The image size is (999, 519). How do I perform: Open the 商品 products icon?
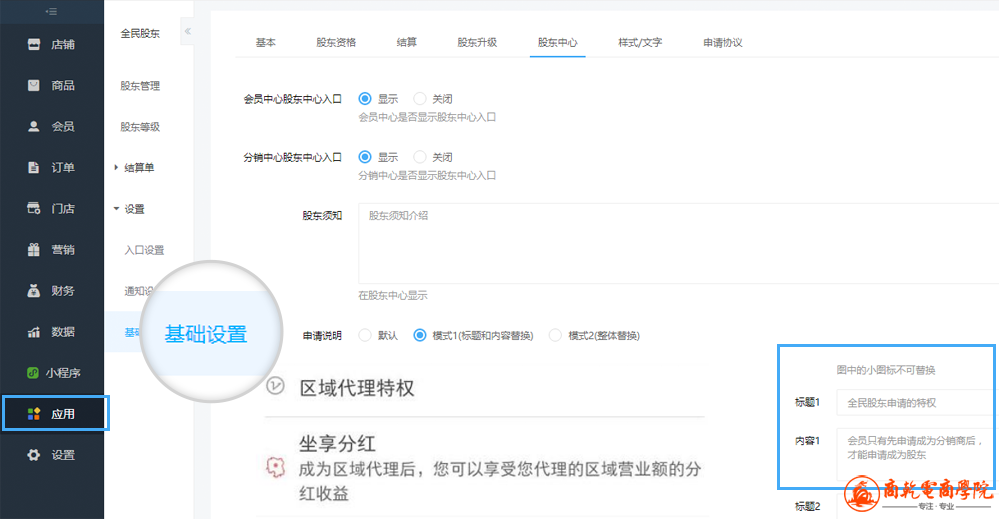pos(34,85)
